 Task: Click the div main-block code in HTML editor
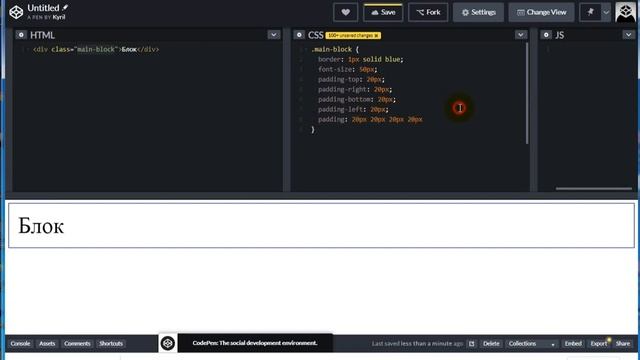[x=96, y=49]
